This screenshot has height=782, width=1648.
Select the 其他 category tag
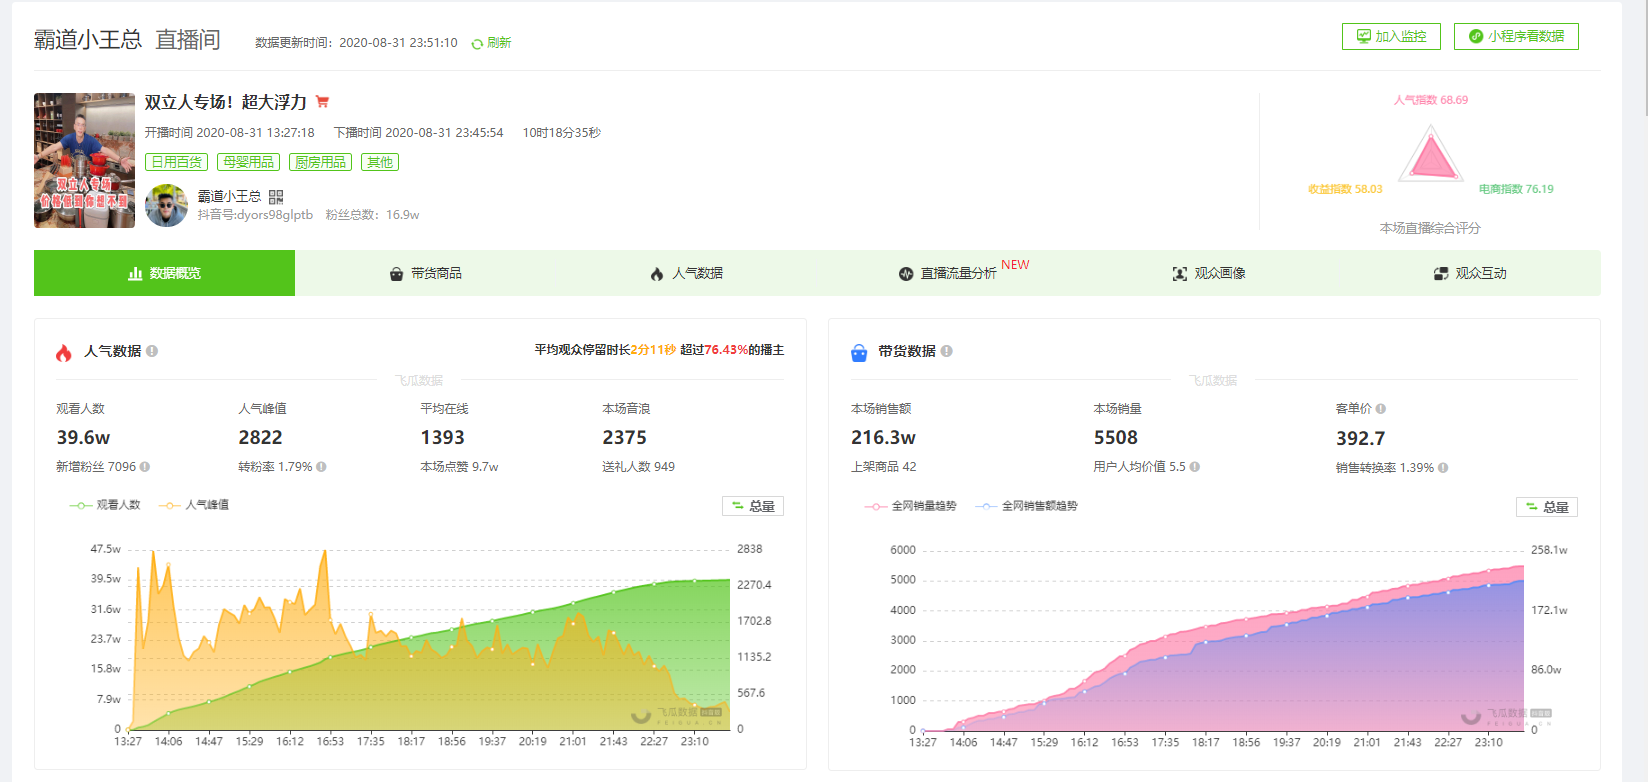380,162
